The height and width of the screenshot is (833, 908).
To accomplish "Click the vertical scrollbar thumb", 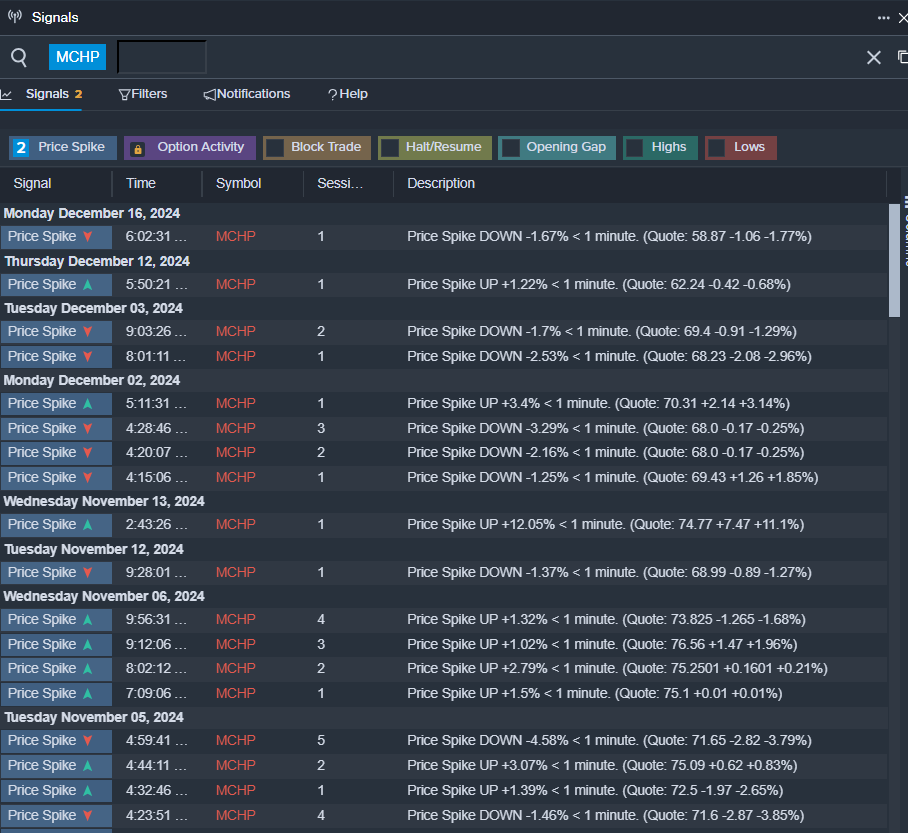I will tap(894, 260).
